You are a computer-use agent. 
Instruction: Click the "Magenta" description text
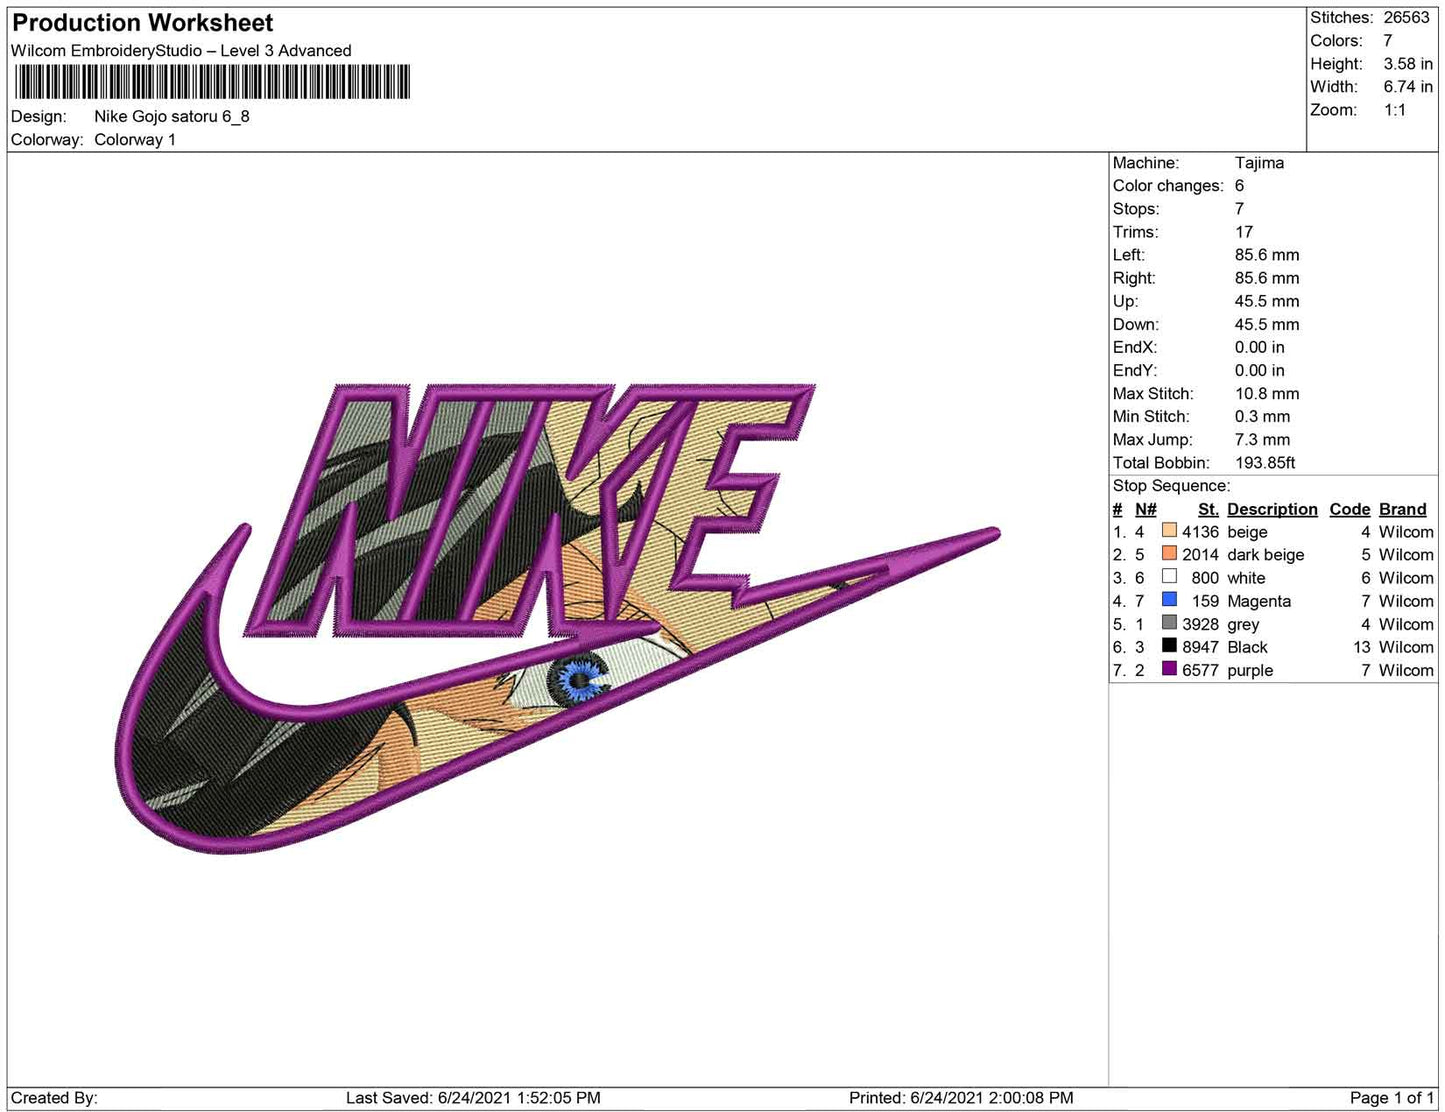point(1259,601)
